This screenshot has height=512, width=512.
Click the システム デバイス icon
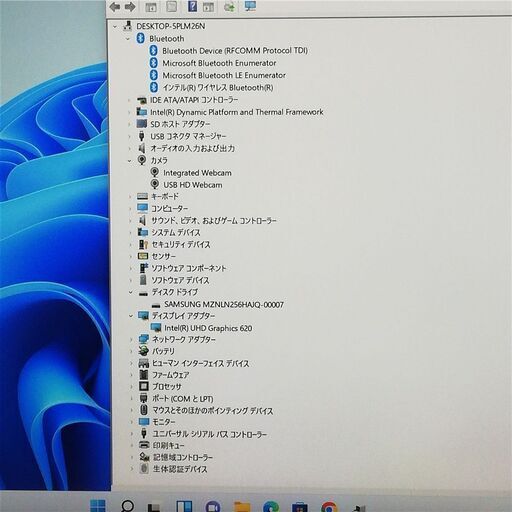(x=143, y=232)
